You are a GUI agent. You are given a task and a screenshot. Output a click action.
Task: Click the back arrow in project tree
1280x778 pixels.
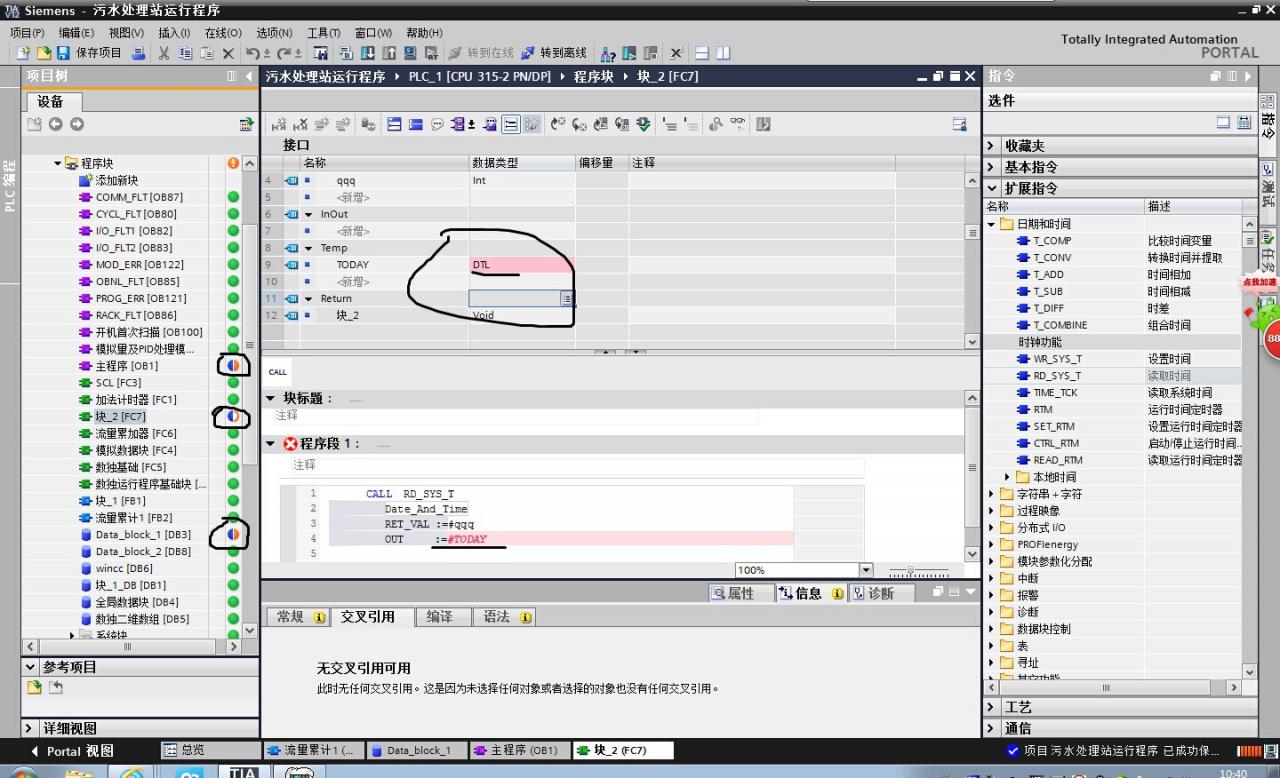click(x=56, y=124)
